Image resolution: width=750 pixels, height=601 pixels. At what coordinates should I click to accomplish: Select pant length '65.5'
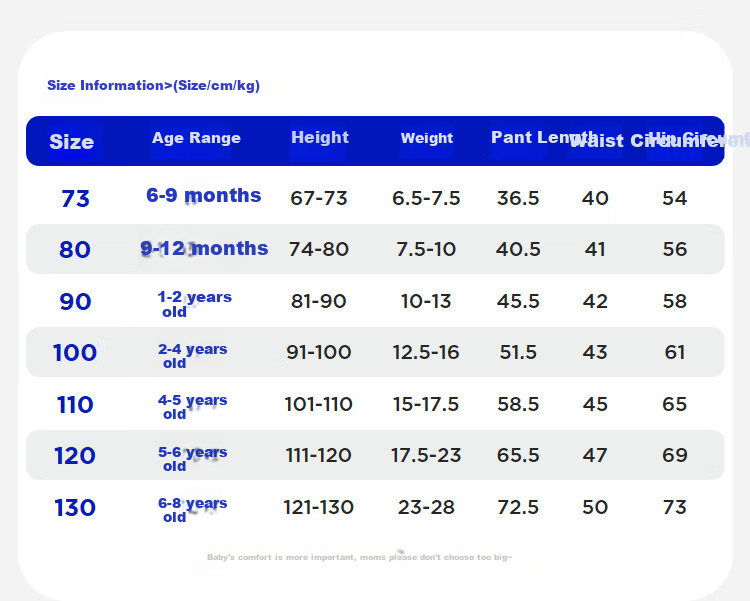pos(518,455)
